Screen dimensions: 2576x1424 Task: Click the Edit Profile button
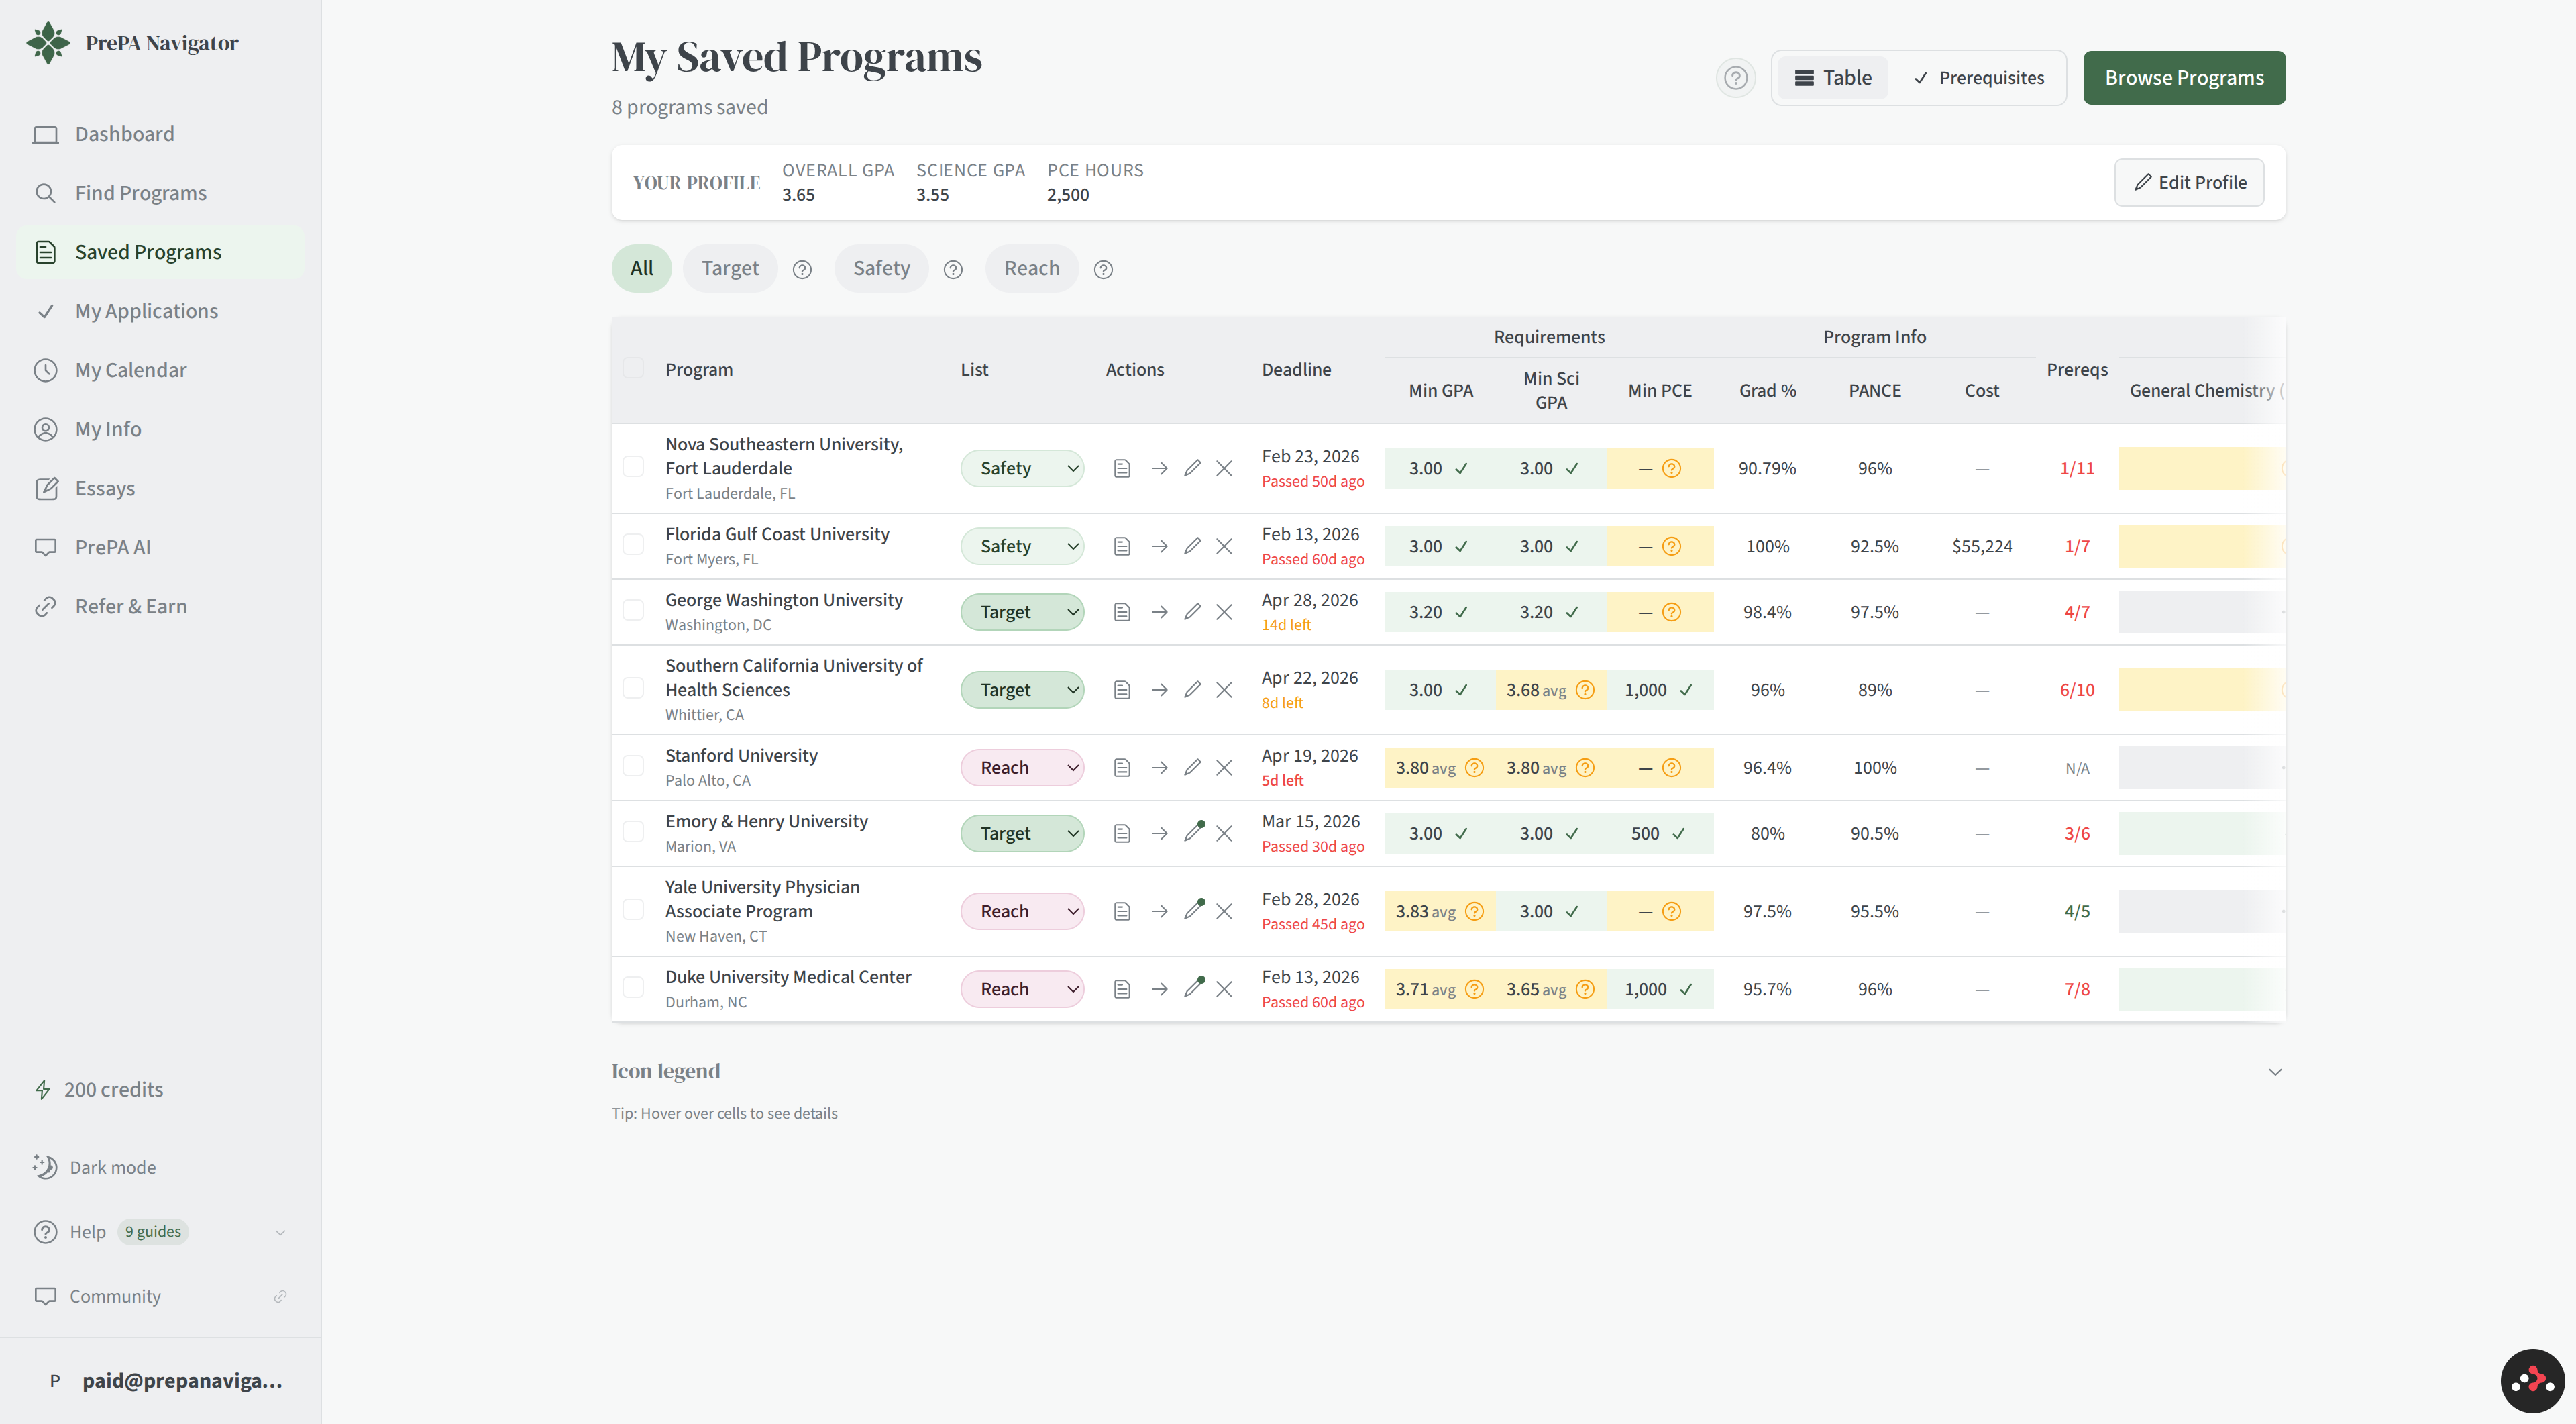point(2189,182)
